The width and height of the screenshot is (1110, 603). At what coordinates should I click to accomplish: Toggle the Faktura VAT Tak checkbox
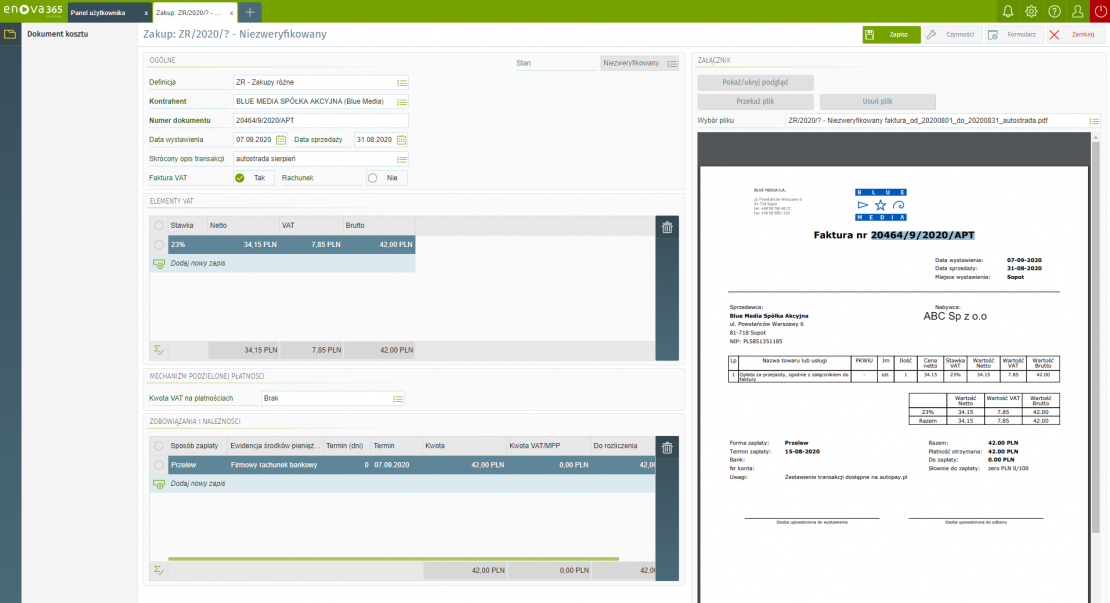point(240,178)
